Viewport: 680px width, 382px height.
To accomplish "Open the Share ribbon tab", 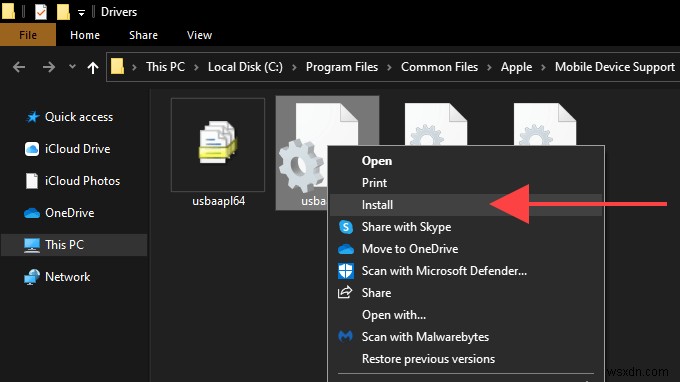I will [143, 35].
